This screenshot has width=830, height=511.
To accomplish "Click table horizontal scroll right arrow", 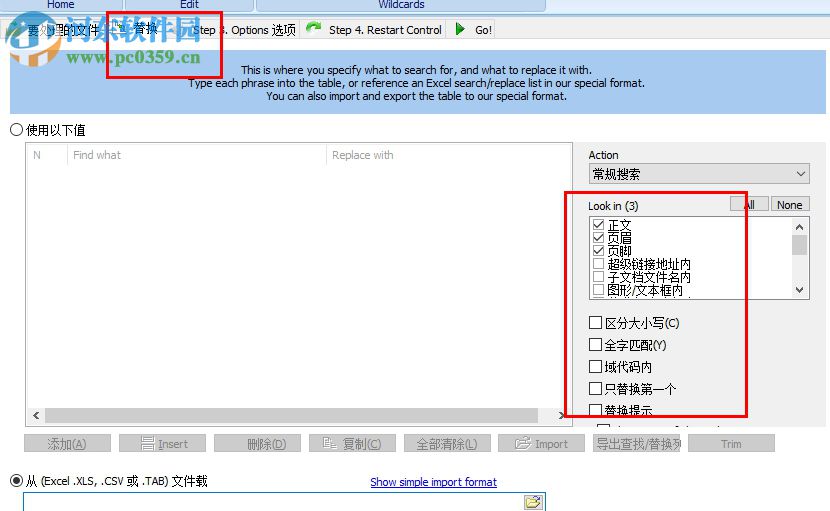I will point(561,416).
